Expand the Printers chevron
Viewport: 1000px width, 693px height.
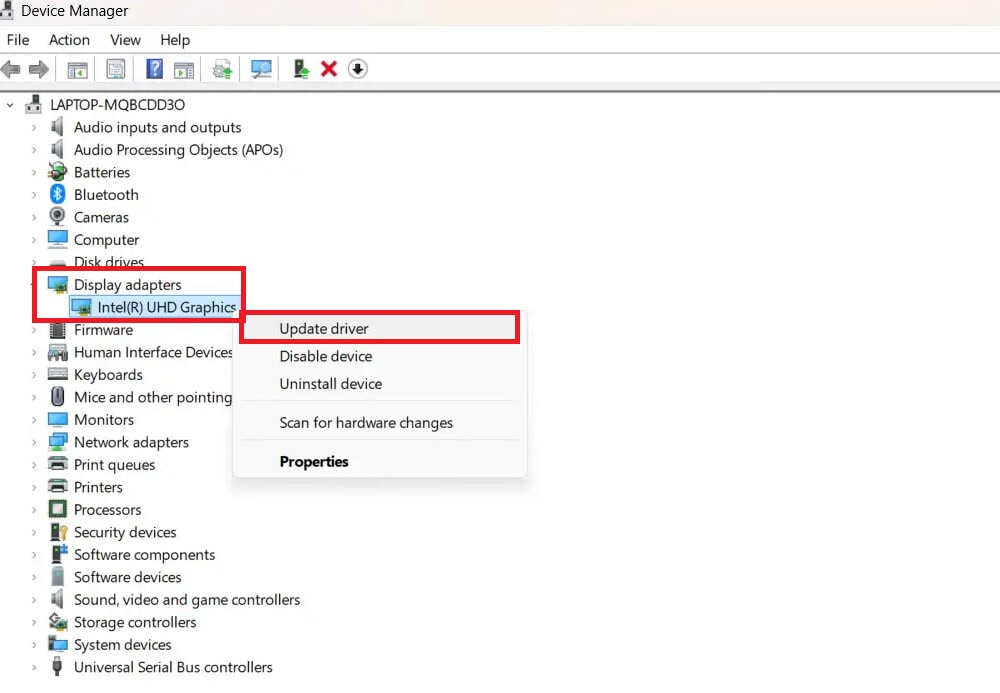pos(34,487)
